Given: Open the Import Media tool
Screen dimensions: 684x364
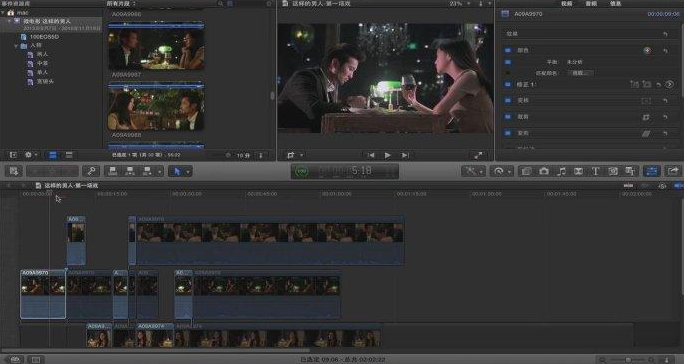Looking at the screenshot, I should (x=14, y=171).
